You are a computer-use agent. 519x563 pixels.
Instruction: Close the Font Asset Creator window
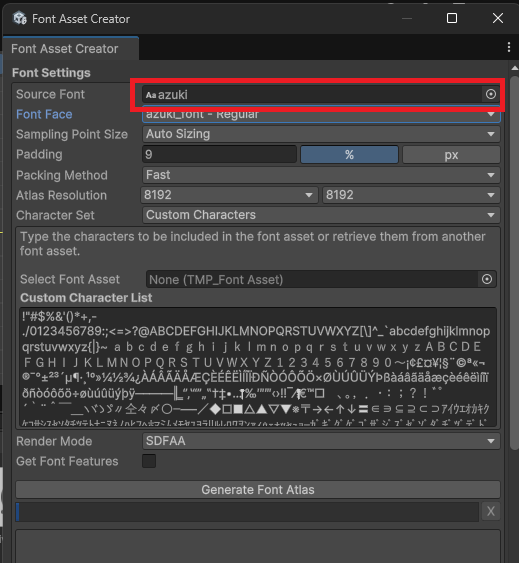point(498,18)
